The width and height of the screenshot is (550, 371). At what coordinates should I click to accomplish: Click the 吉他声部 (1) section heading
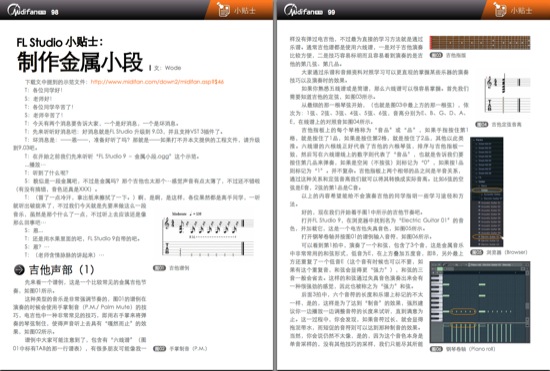click(x=62, y=270)
